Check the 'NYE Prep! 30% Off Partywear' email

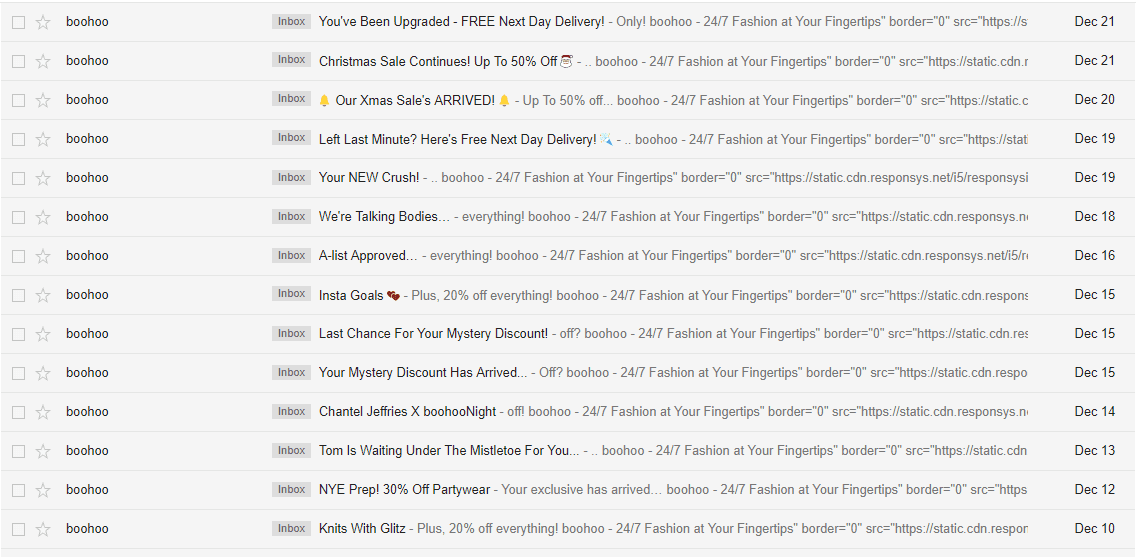(x=18, y=490)
